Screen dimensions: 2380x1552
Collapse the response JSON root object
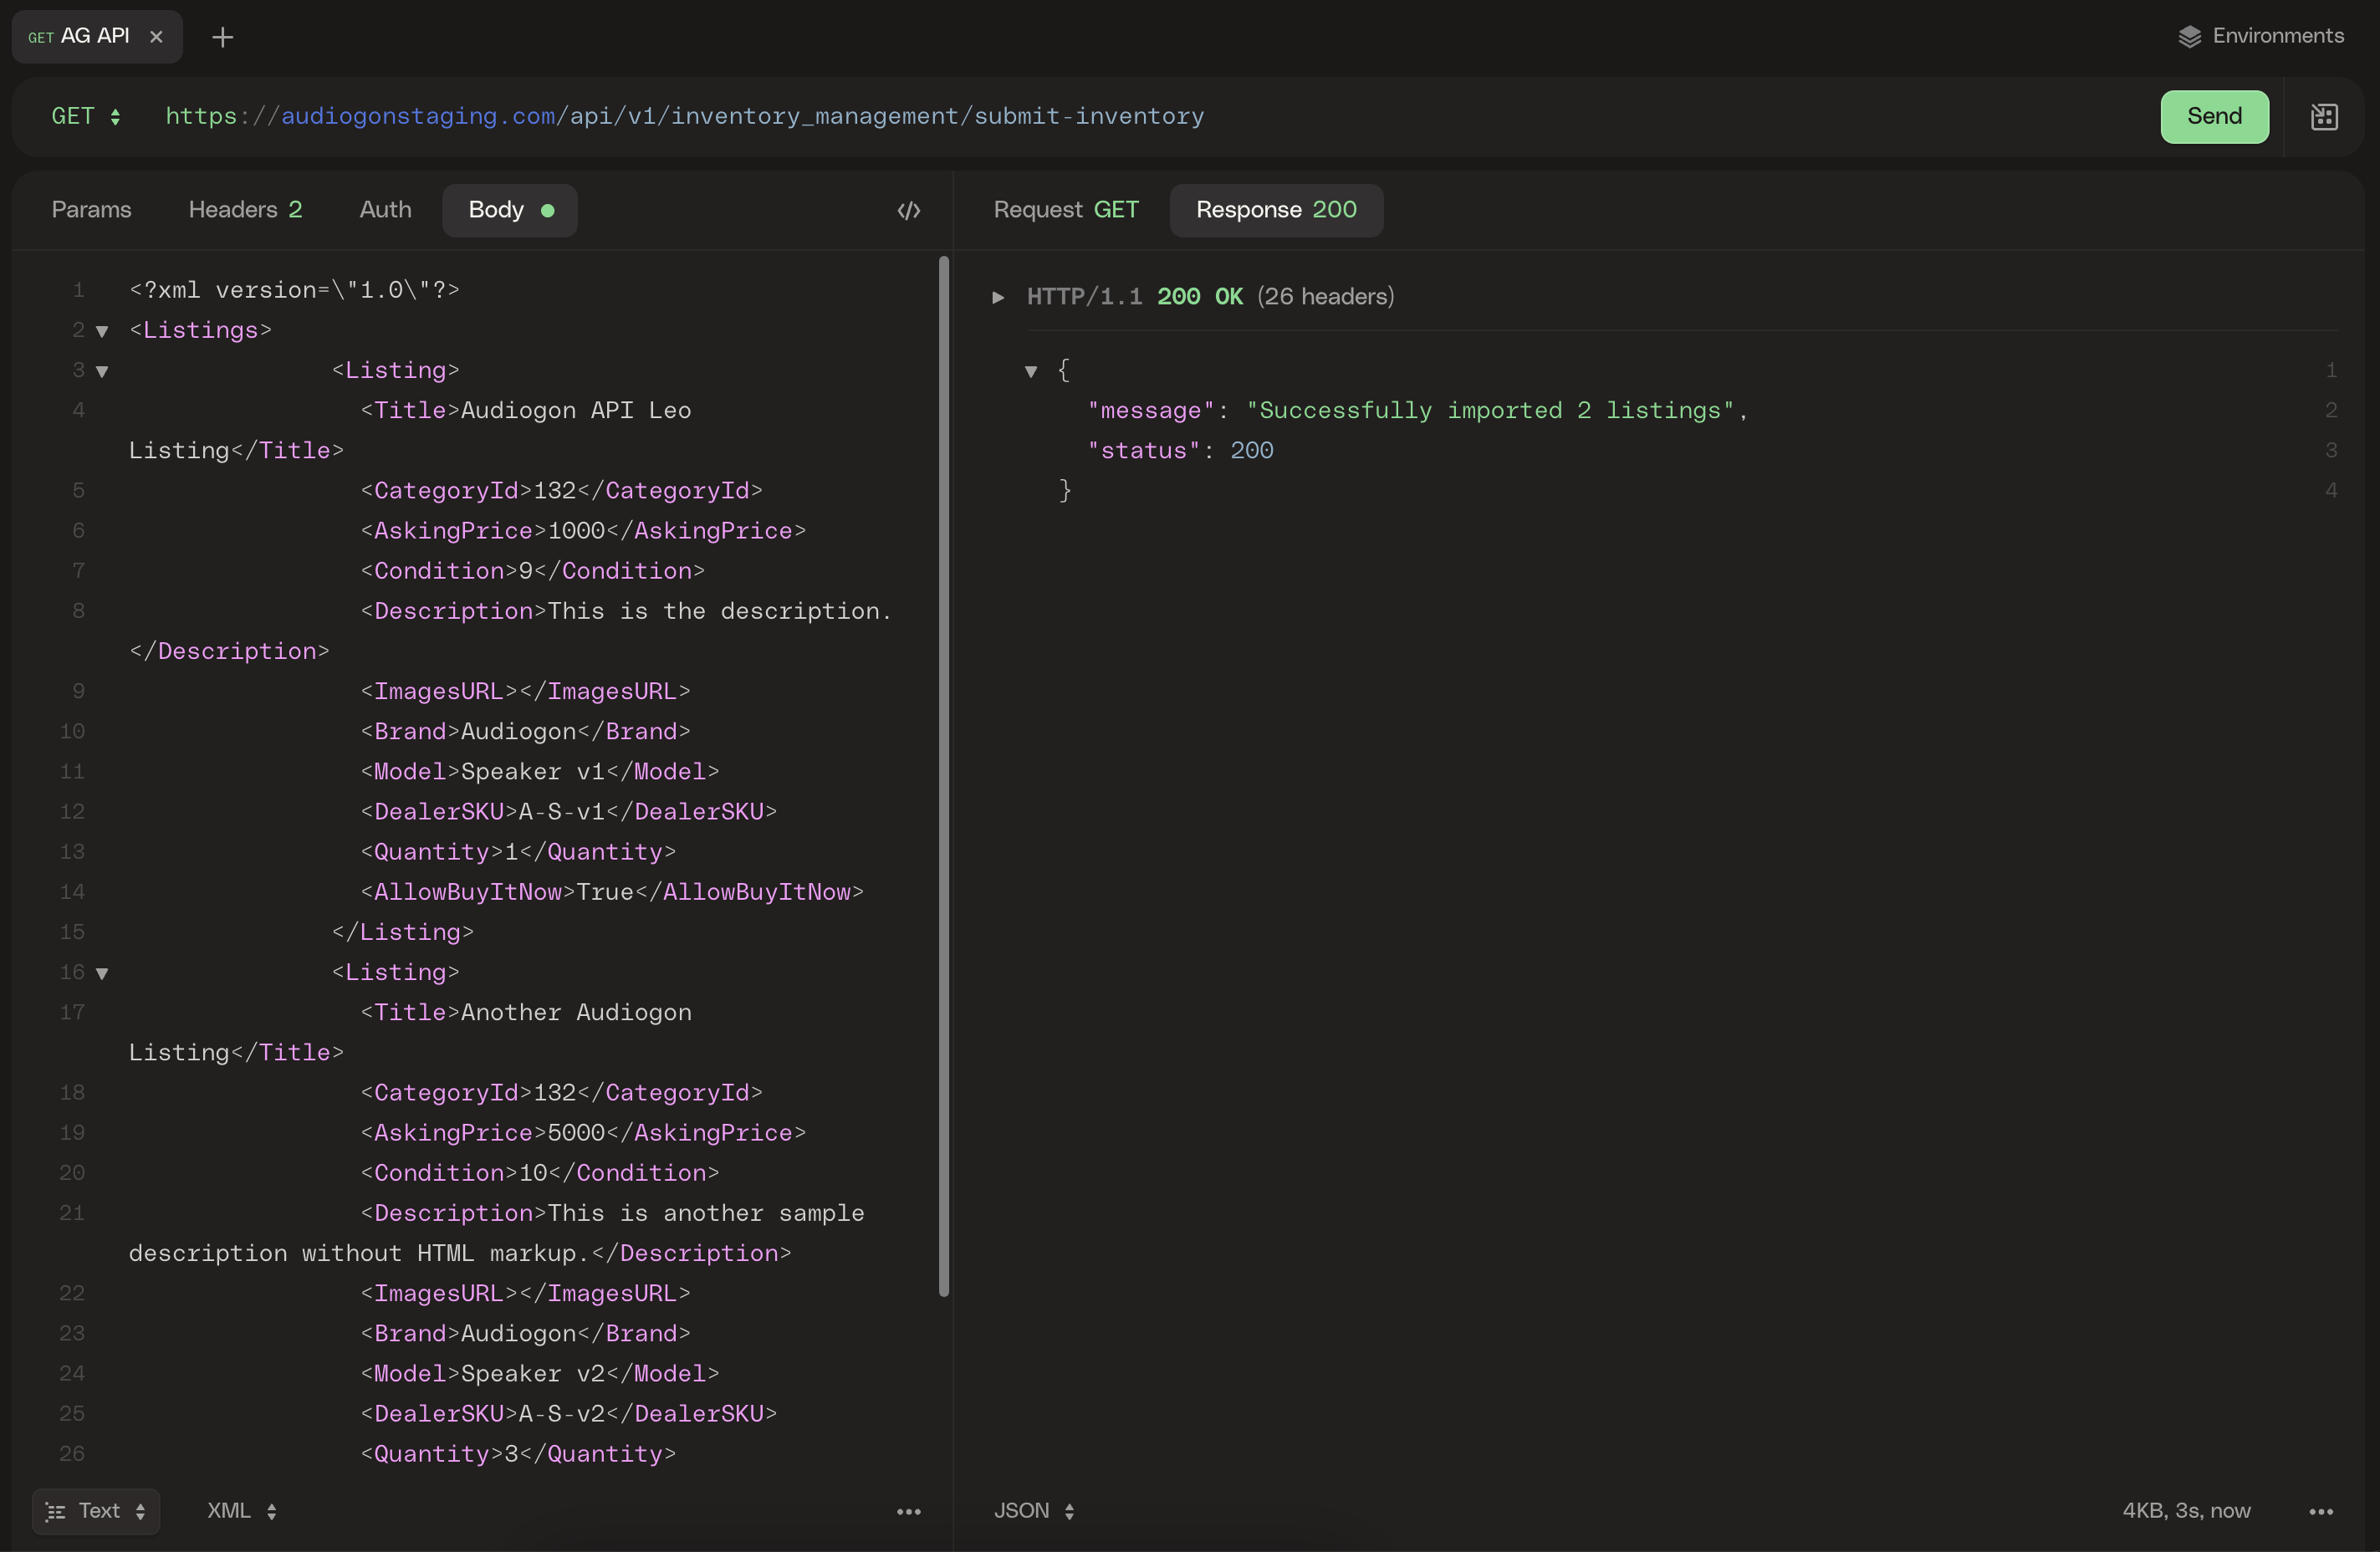coord(1030,371)
